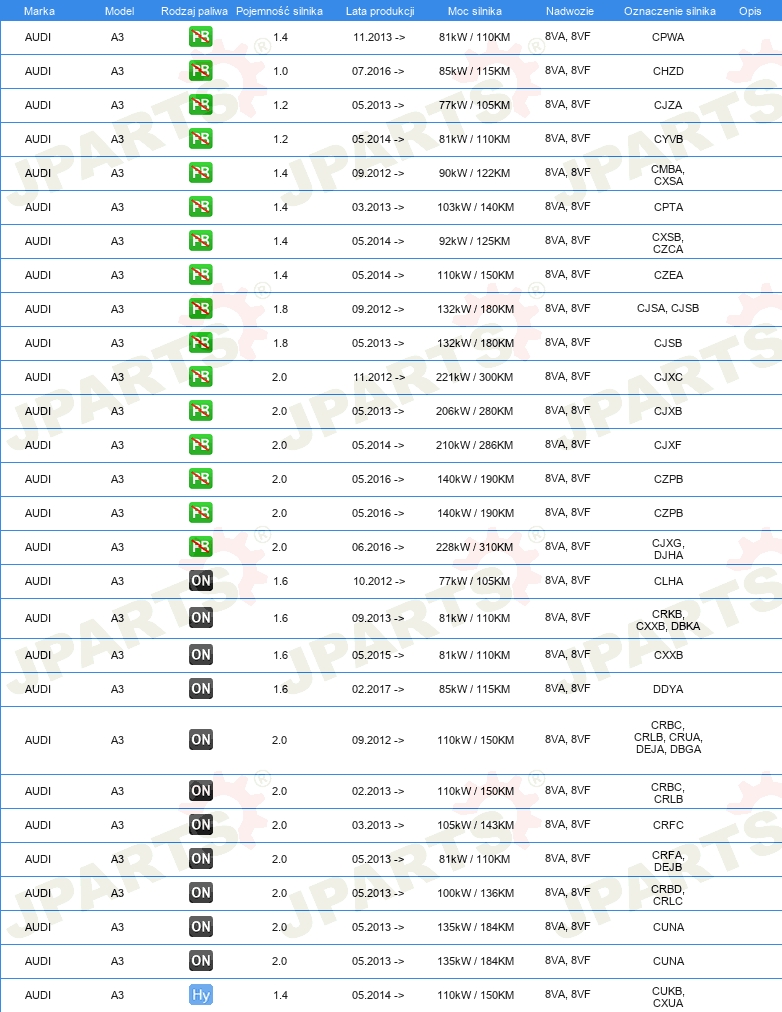Click power value 221kW / 300KM
This screenshot has height=1012, width=782.
(x=474, y=377)
